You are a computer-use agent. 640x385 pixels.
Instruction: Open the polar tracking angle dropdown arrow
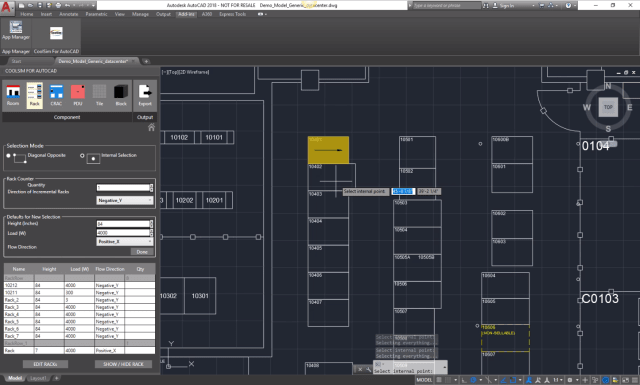481,380
